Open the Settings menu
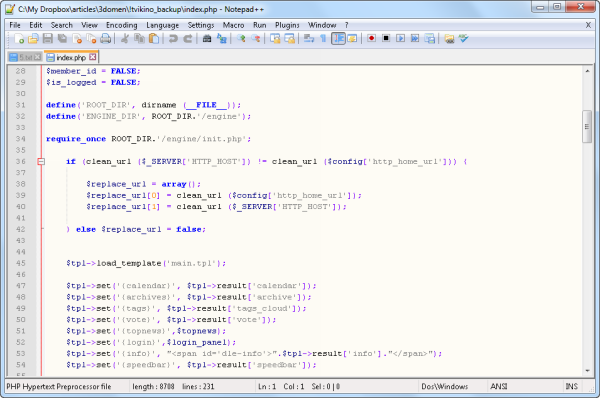Image resolution: width=600 pixels, height=398 pixels. tap(201, 25)
